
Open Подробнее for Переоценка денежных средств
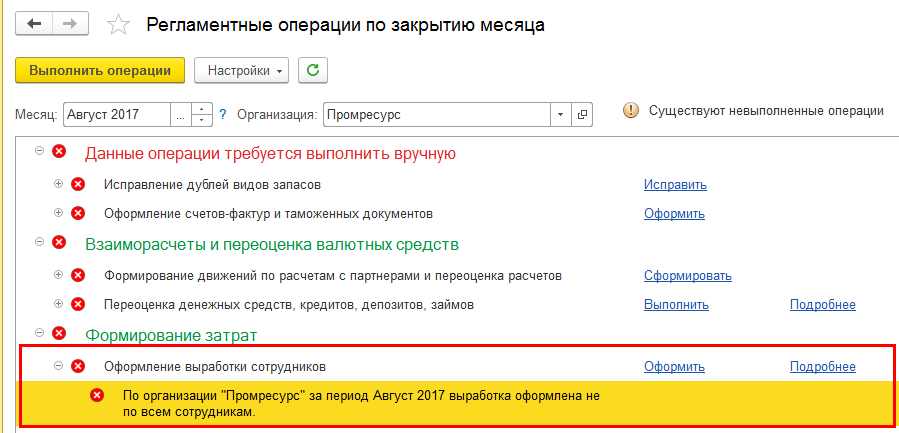coord(822,304)
